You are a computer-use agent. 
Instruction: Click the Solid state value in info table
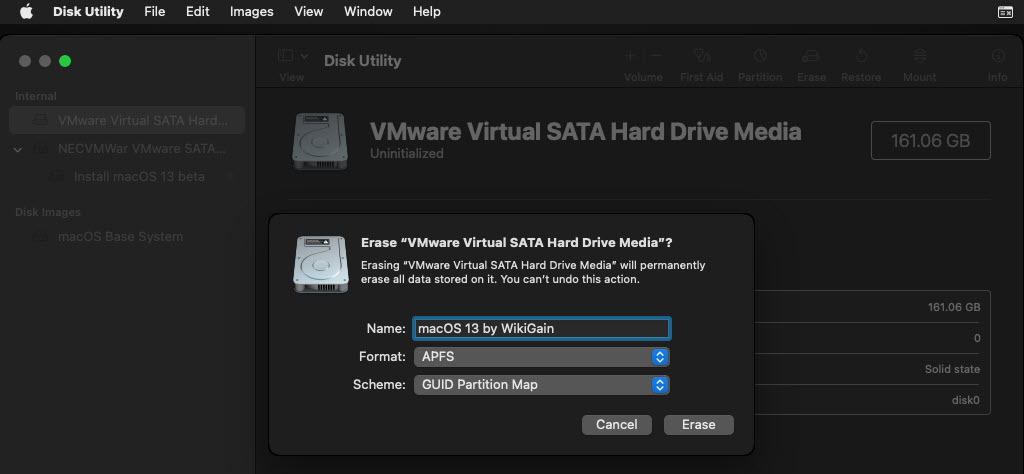(952, 369)
